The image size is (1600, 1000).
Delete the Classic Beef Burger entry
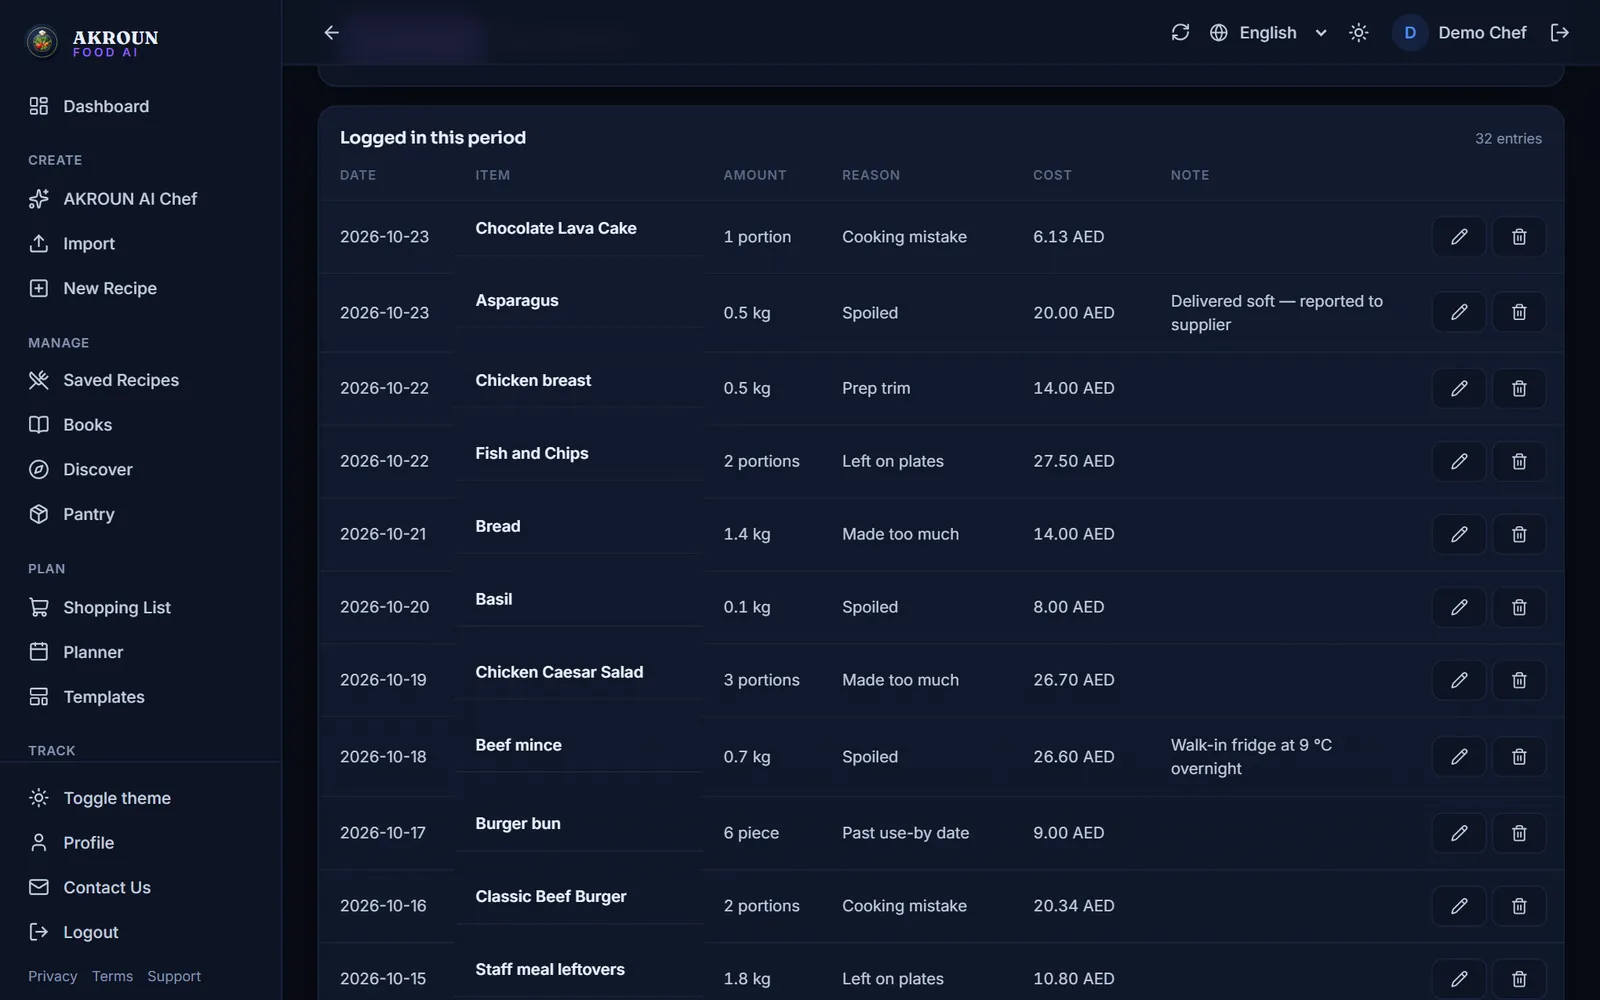1519,905
